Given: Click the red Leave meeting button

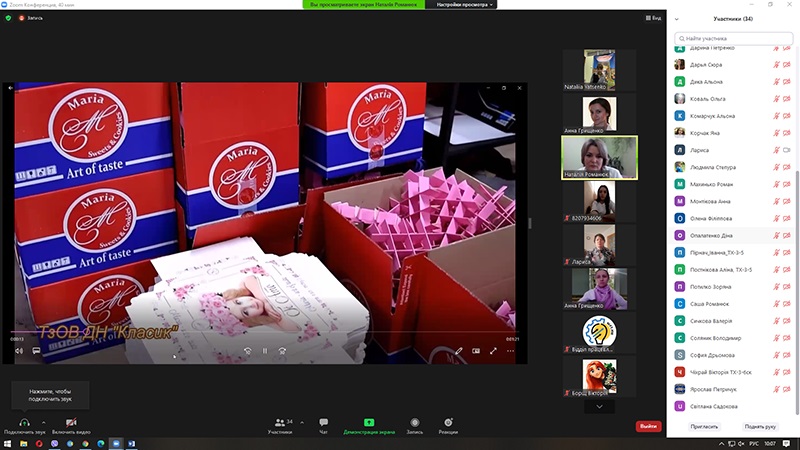Looking at the screenshot, I should pos(648,426).
